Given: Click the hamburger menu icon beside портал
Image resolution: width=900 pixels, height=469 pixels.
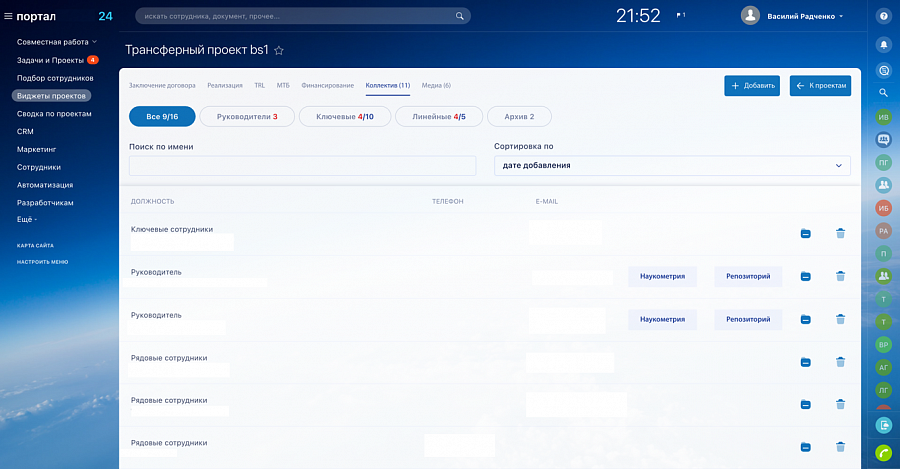Looking at the screenshot, I should (8, 16).
